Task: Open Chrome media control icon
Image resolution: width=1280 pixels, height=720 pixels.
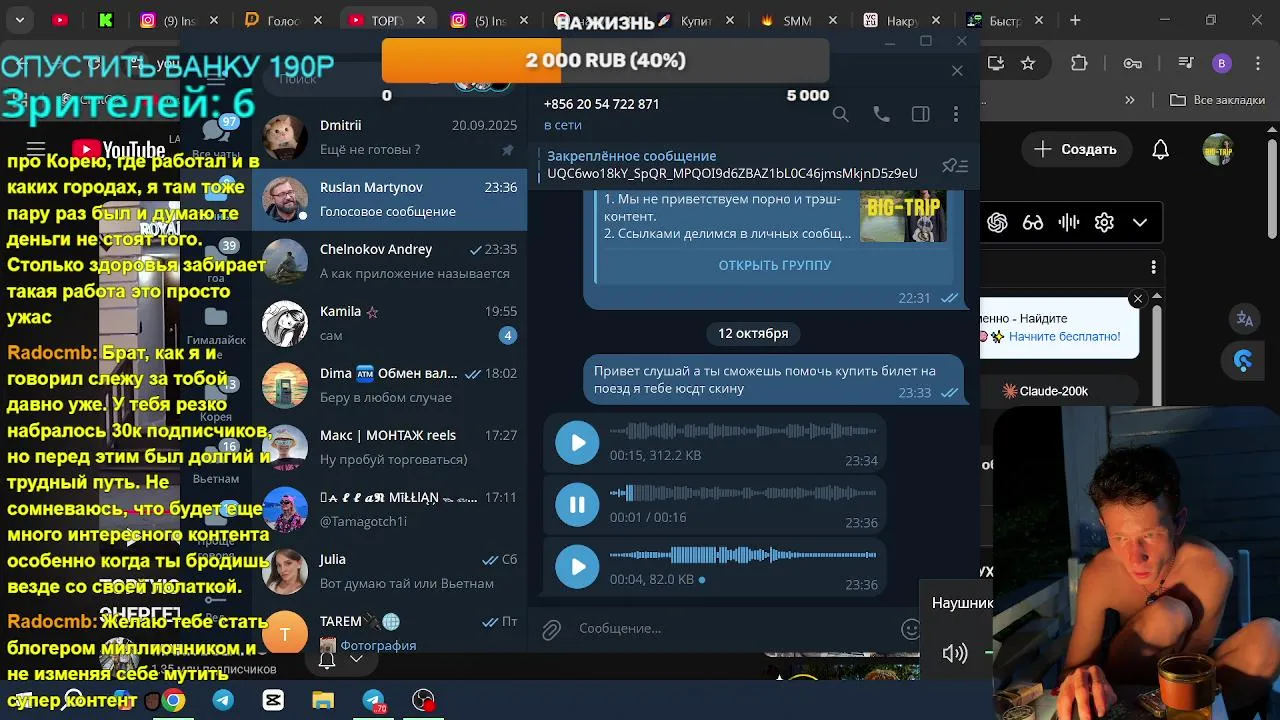Action: [x=1185, y=63]
